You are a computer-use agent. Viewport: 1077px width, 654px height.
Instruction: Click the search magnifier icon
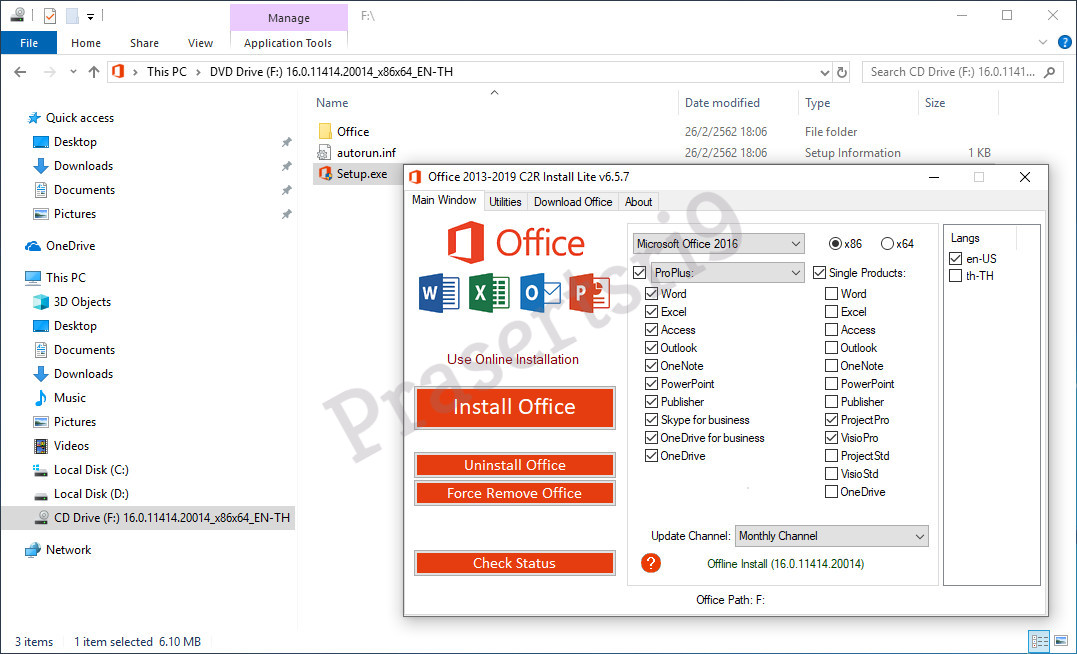pyautogui.click(x=1050, y=72)
